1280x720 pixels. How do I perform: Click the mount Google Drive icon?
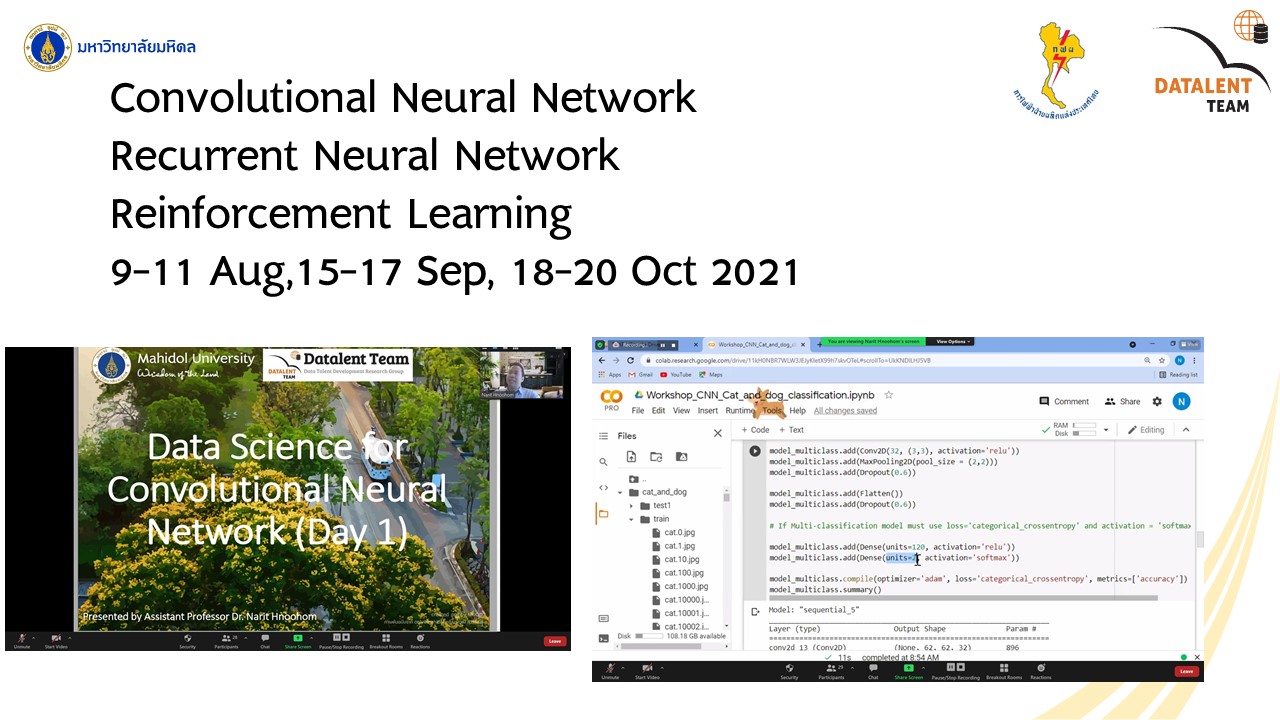coord(682,457)
